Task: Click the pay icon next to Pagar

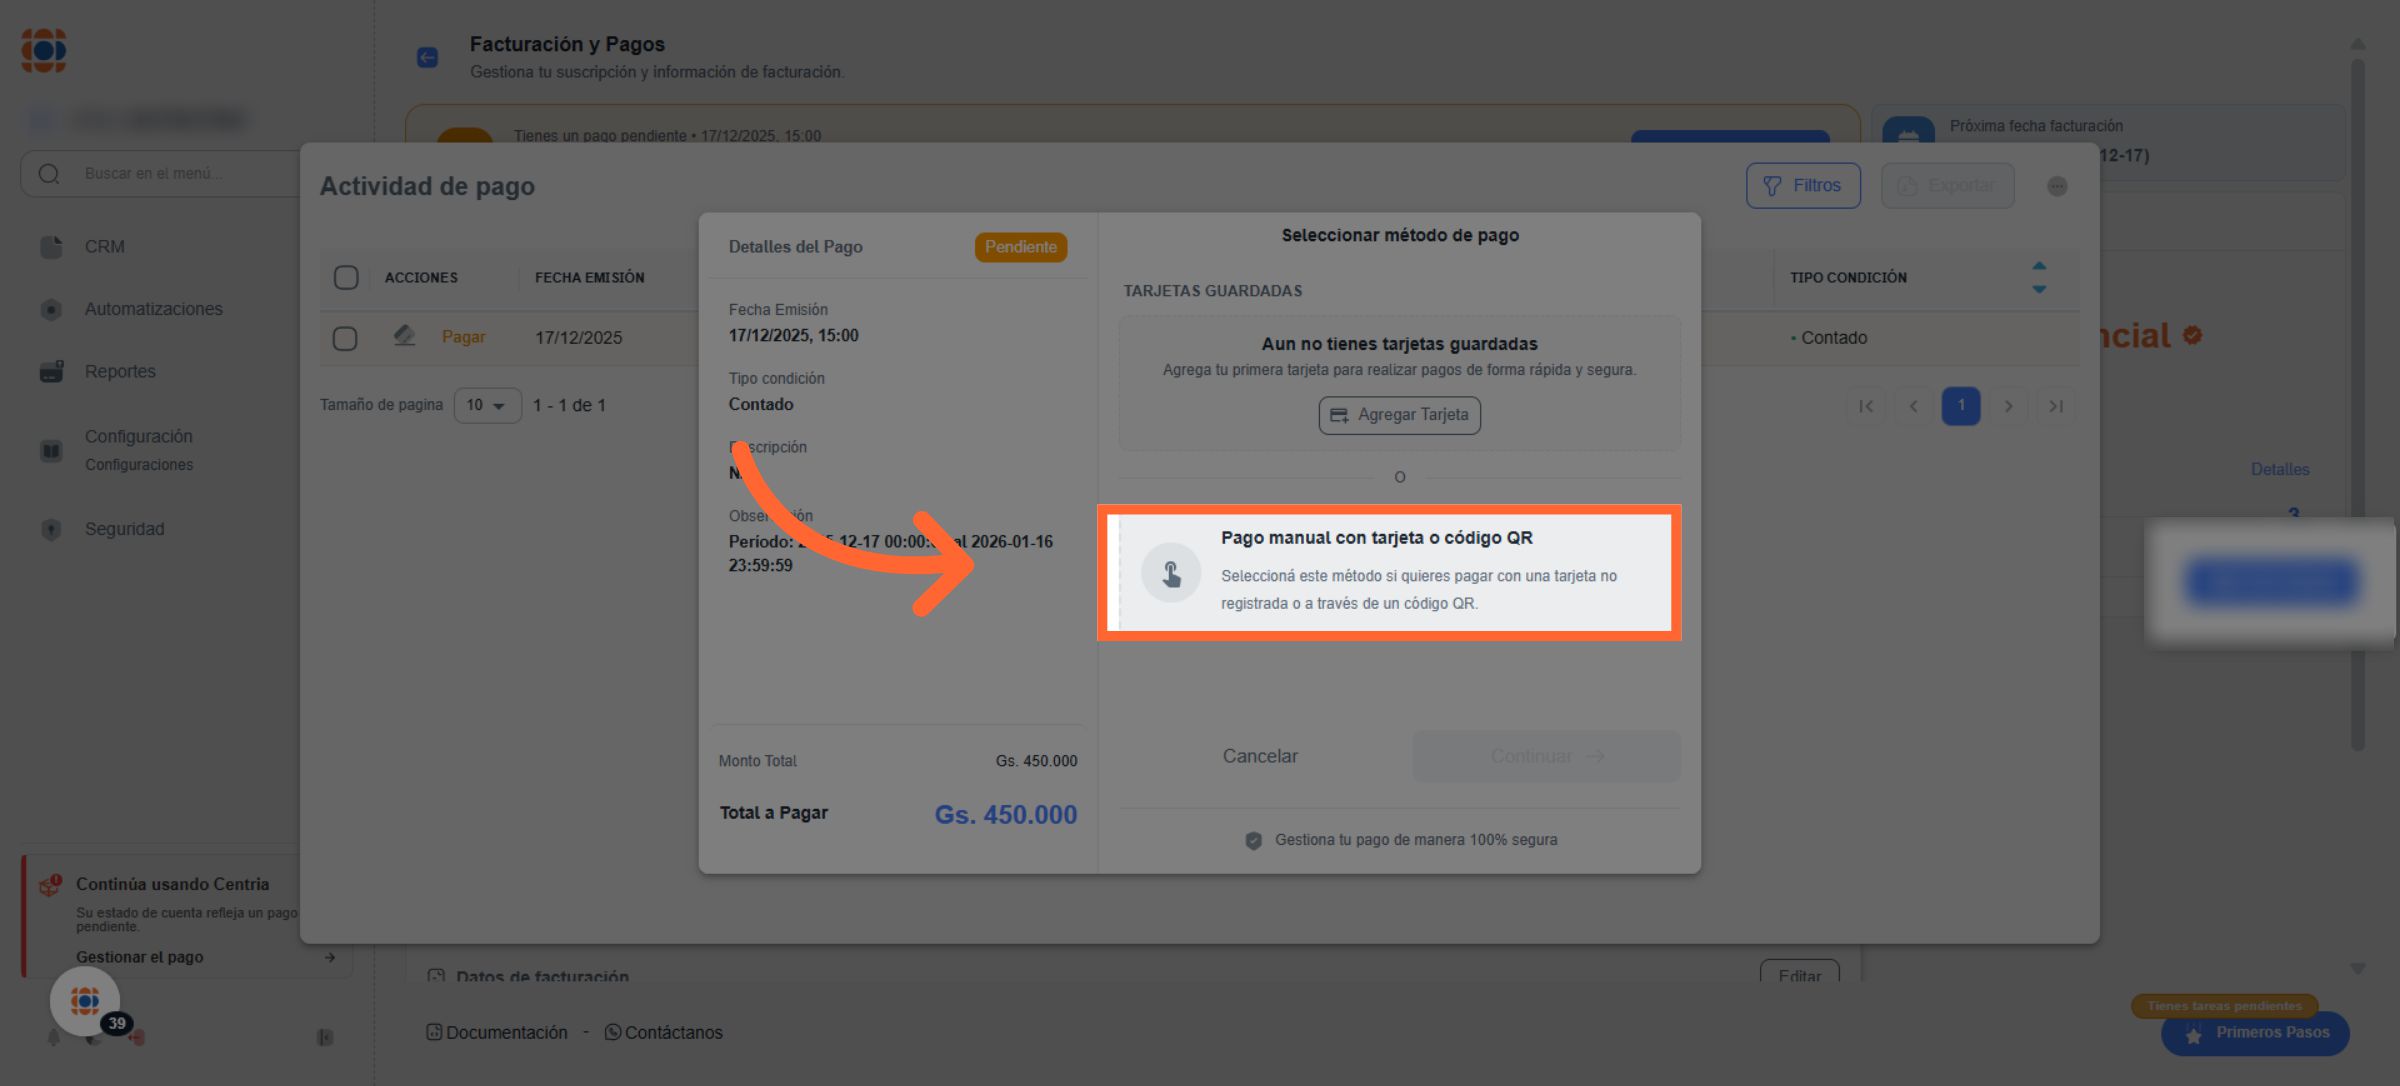Action: coord(404,336)
